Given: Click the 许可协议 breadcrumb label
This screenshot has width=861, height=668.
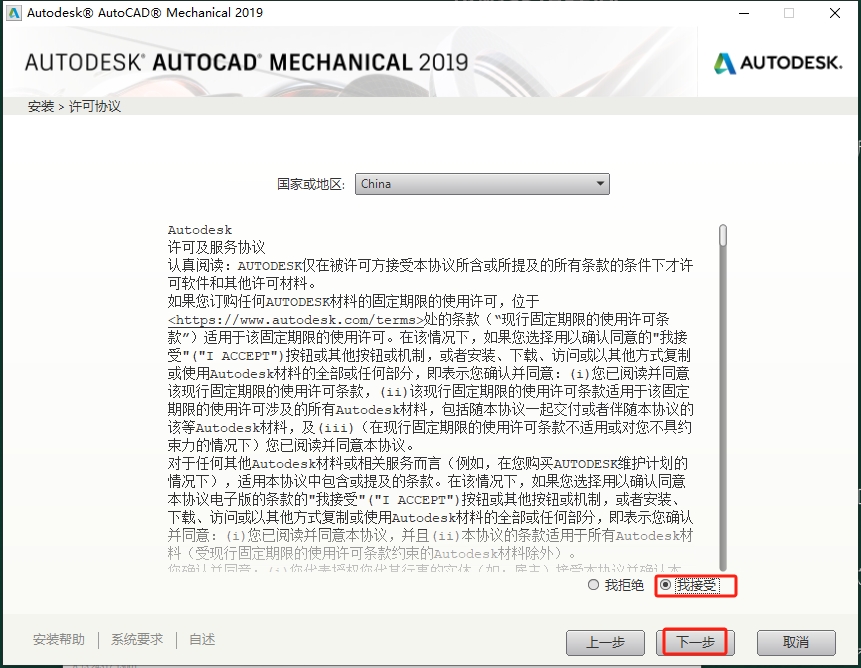Looking at the screenshot, I should pos(95,106).
